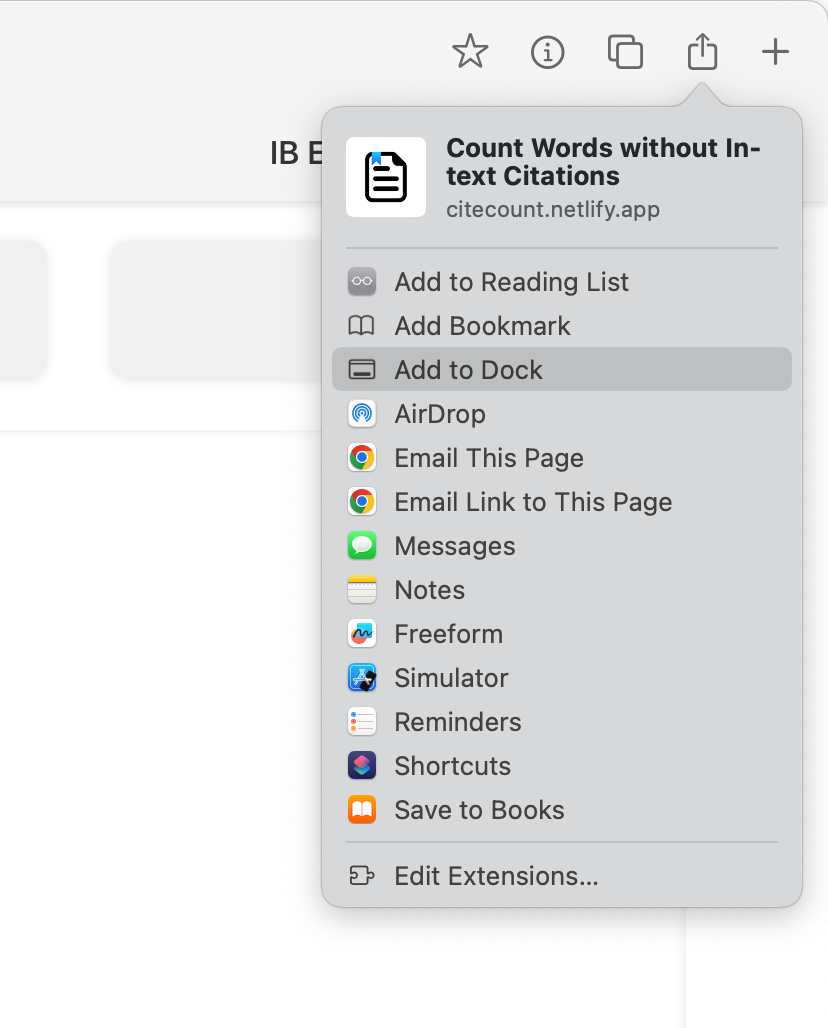Click the Simulator app icon
The image size is (828, 1028).
[x=362, y=677]
